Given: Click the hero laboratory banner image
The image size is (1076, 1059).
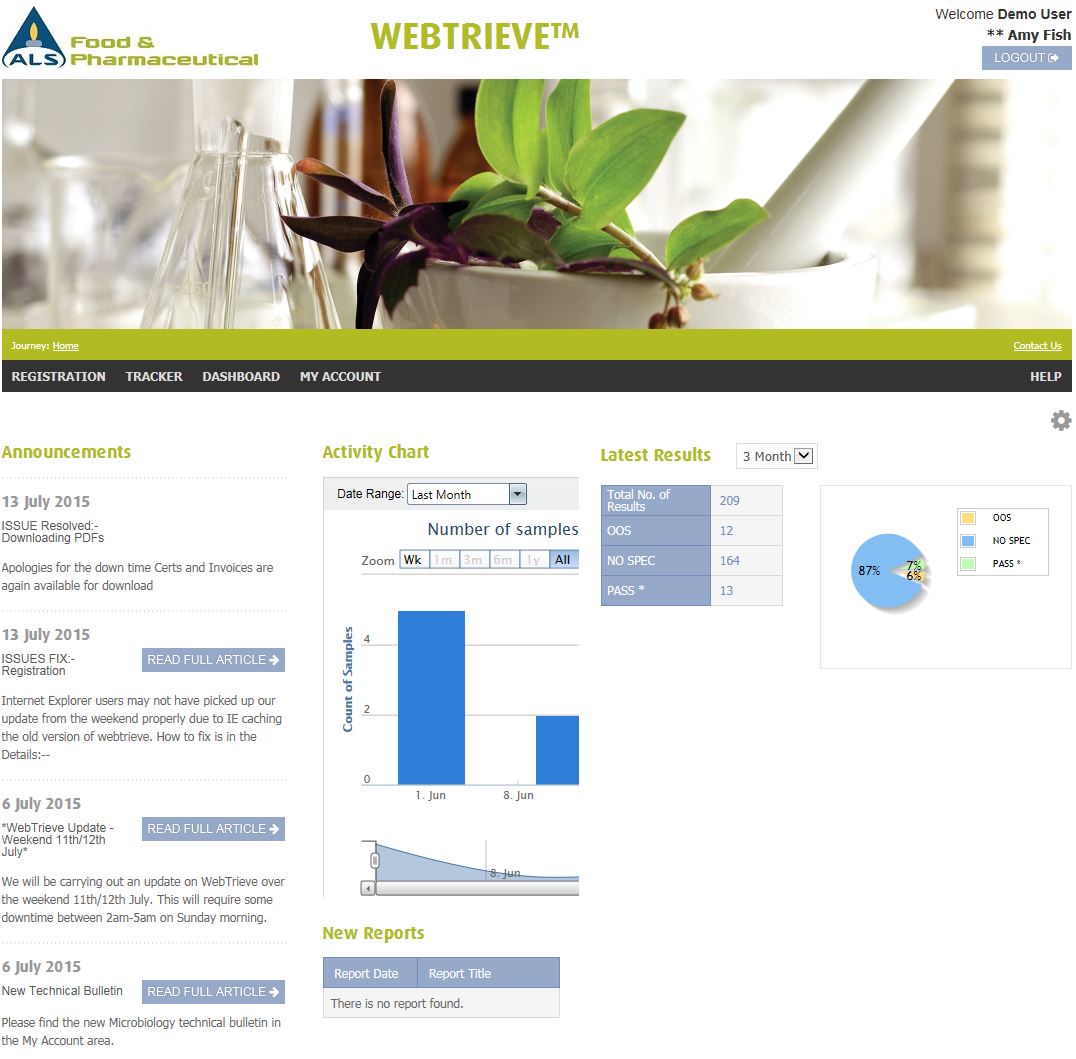Looking at the screenshot, I should click(x=537, y=204).
